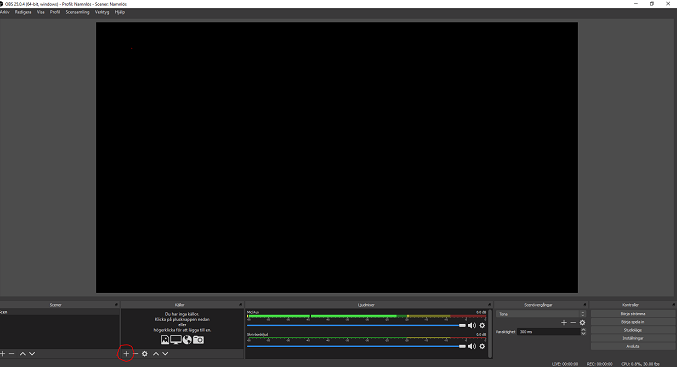
Task: Toggle Studioläge button
Action: 633,330
